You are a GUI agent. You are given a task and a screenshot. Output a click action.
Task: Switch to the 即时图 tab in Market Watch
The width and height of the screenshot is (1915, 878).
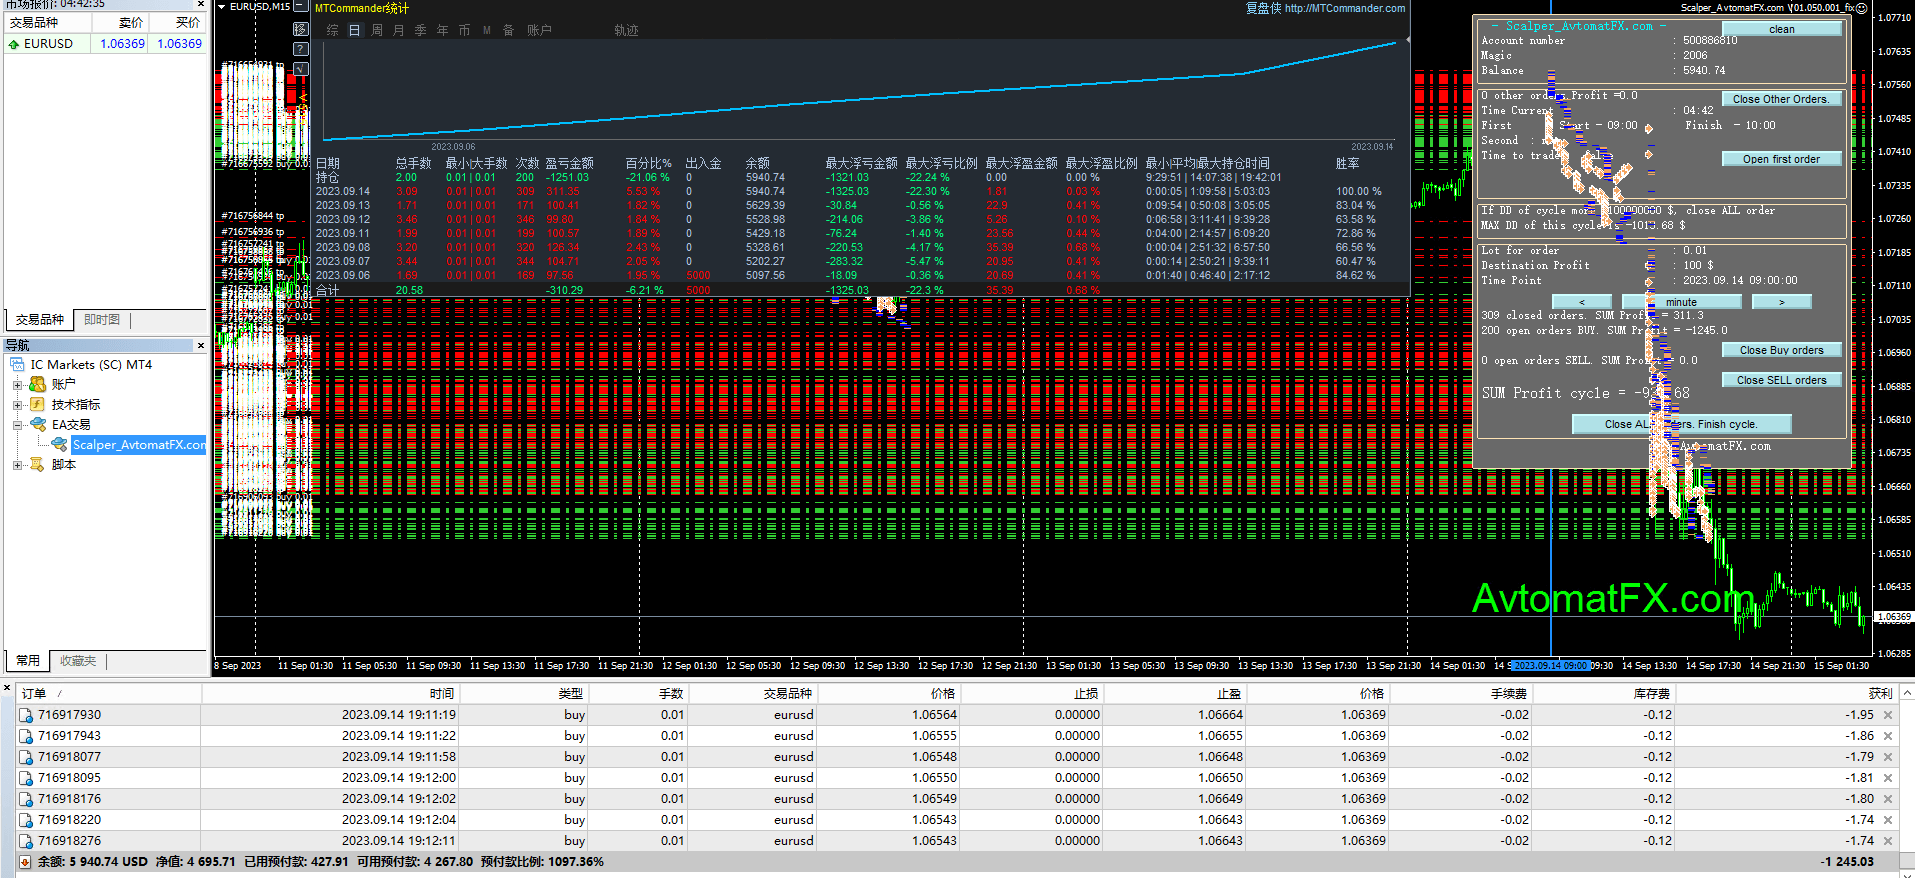point(102,320)
